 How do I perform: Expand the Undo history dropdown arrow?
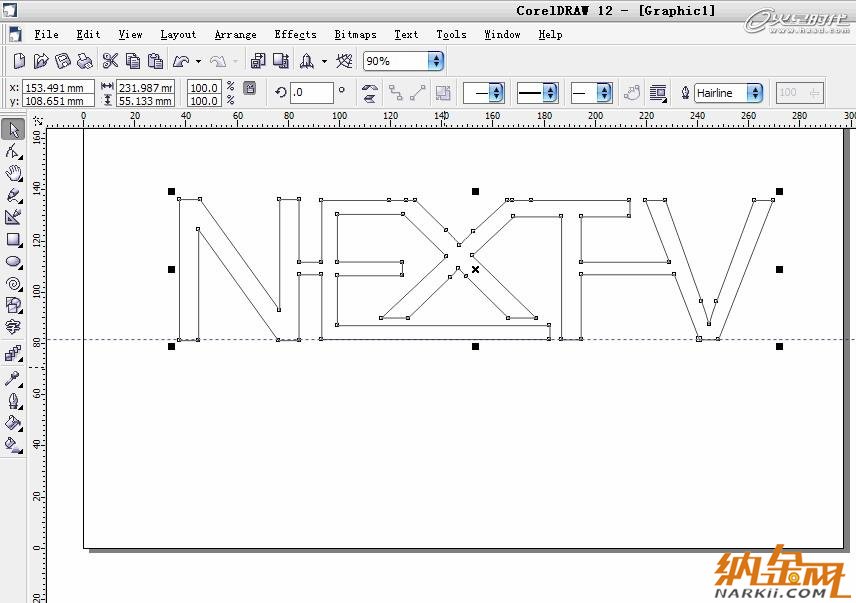[198, 61]
